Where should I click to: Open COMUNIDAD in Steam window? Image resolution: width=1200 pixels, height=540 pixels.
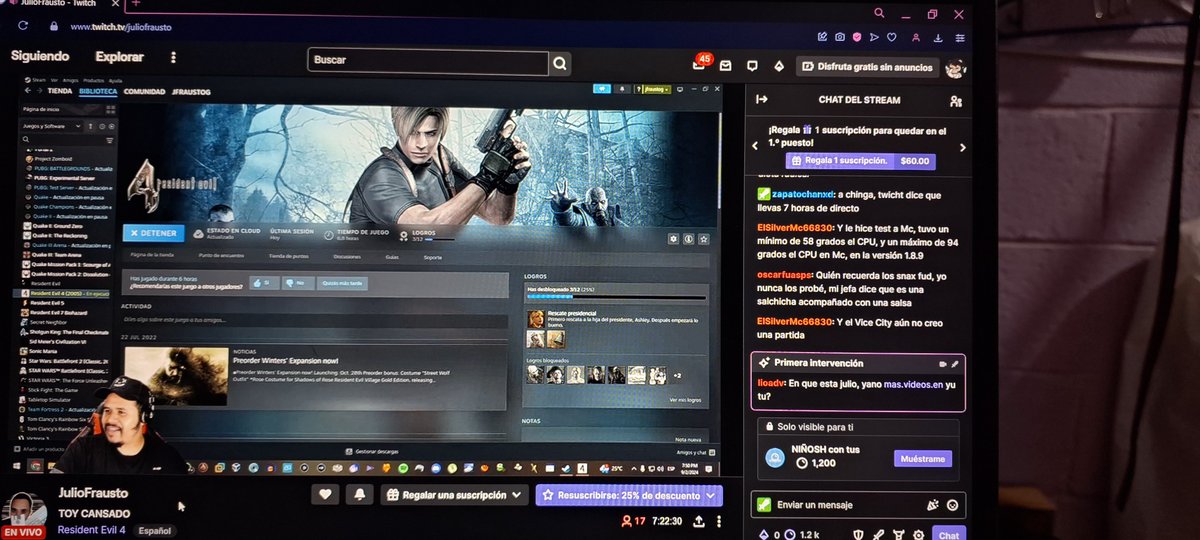145,91
